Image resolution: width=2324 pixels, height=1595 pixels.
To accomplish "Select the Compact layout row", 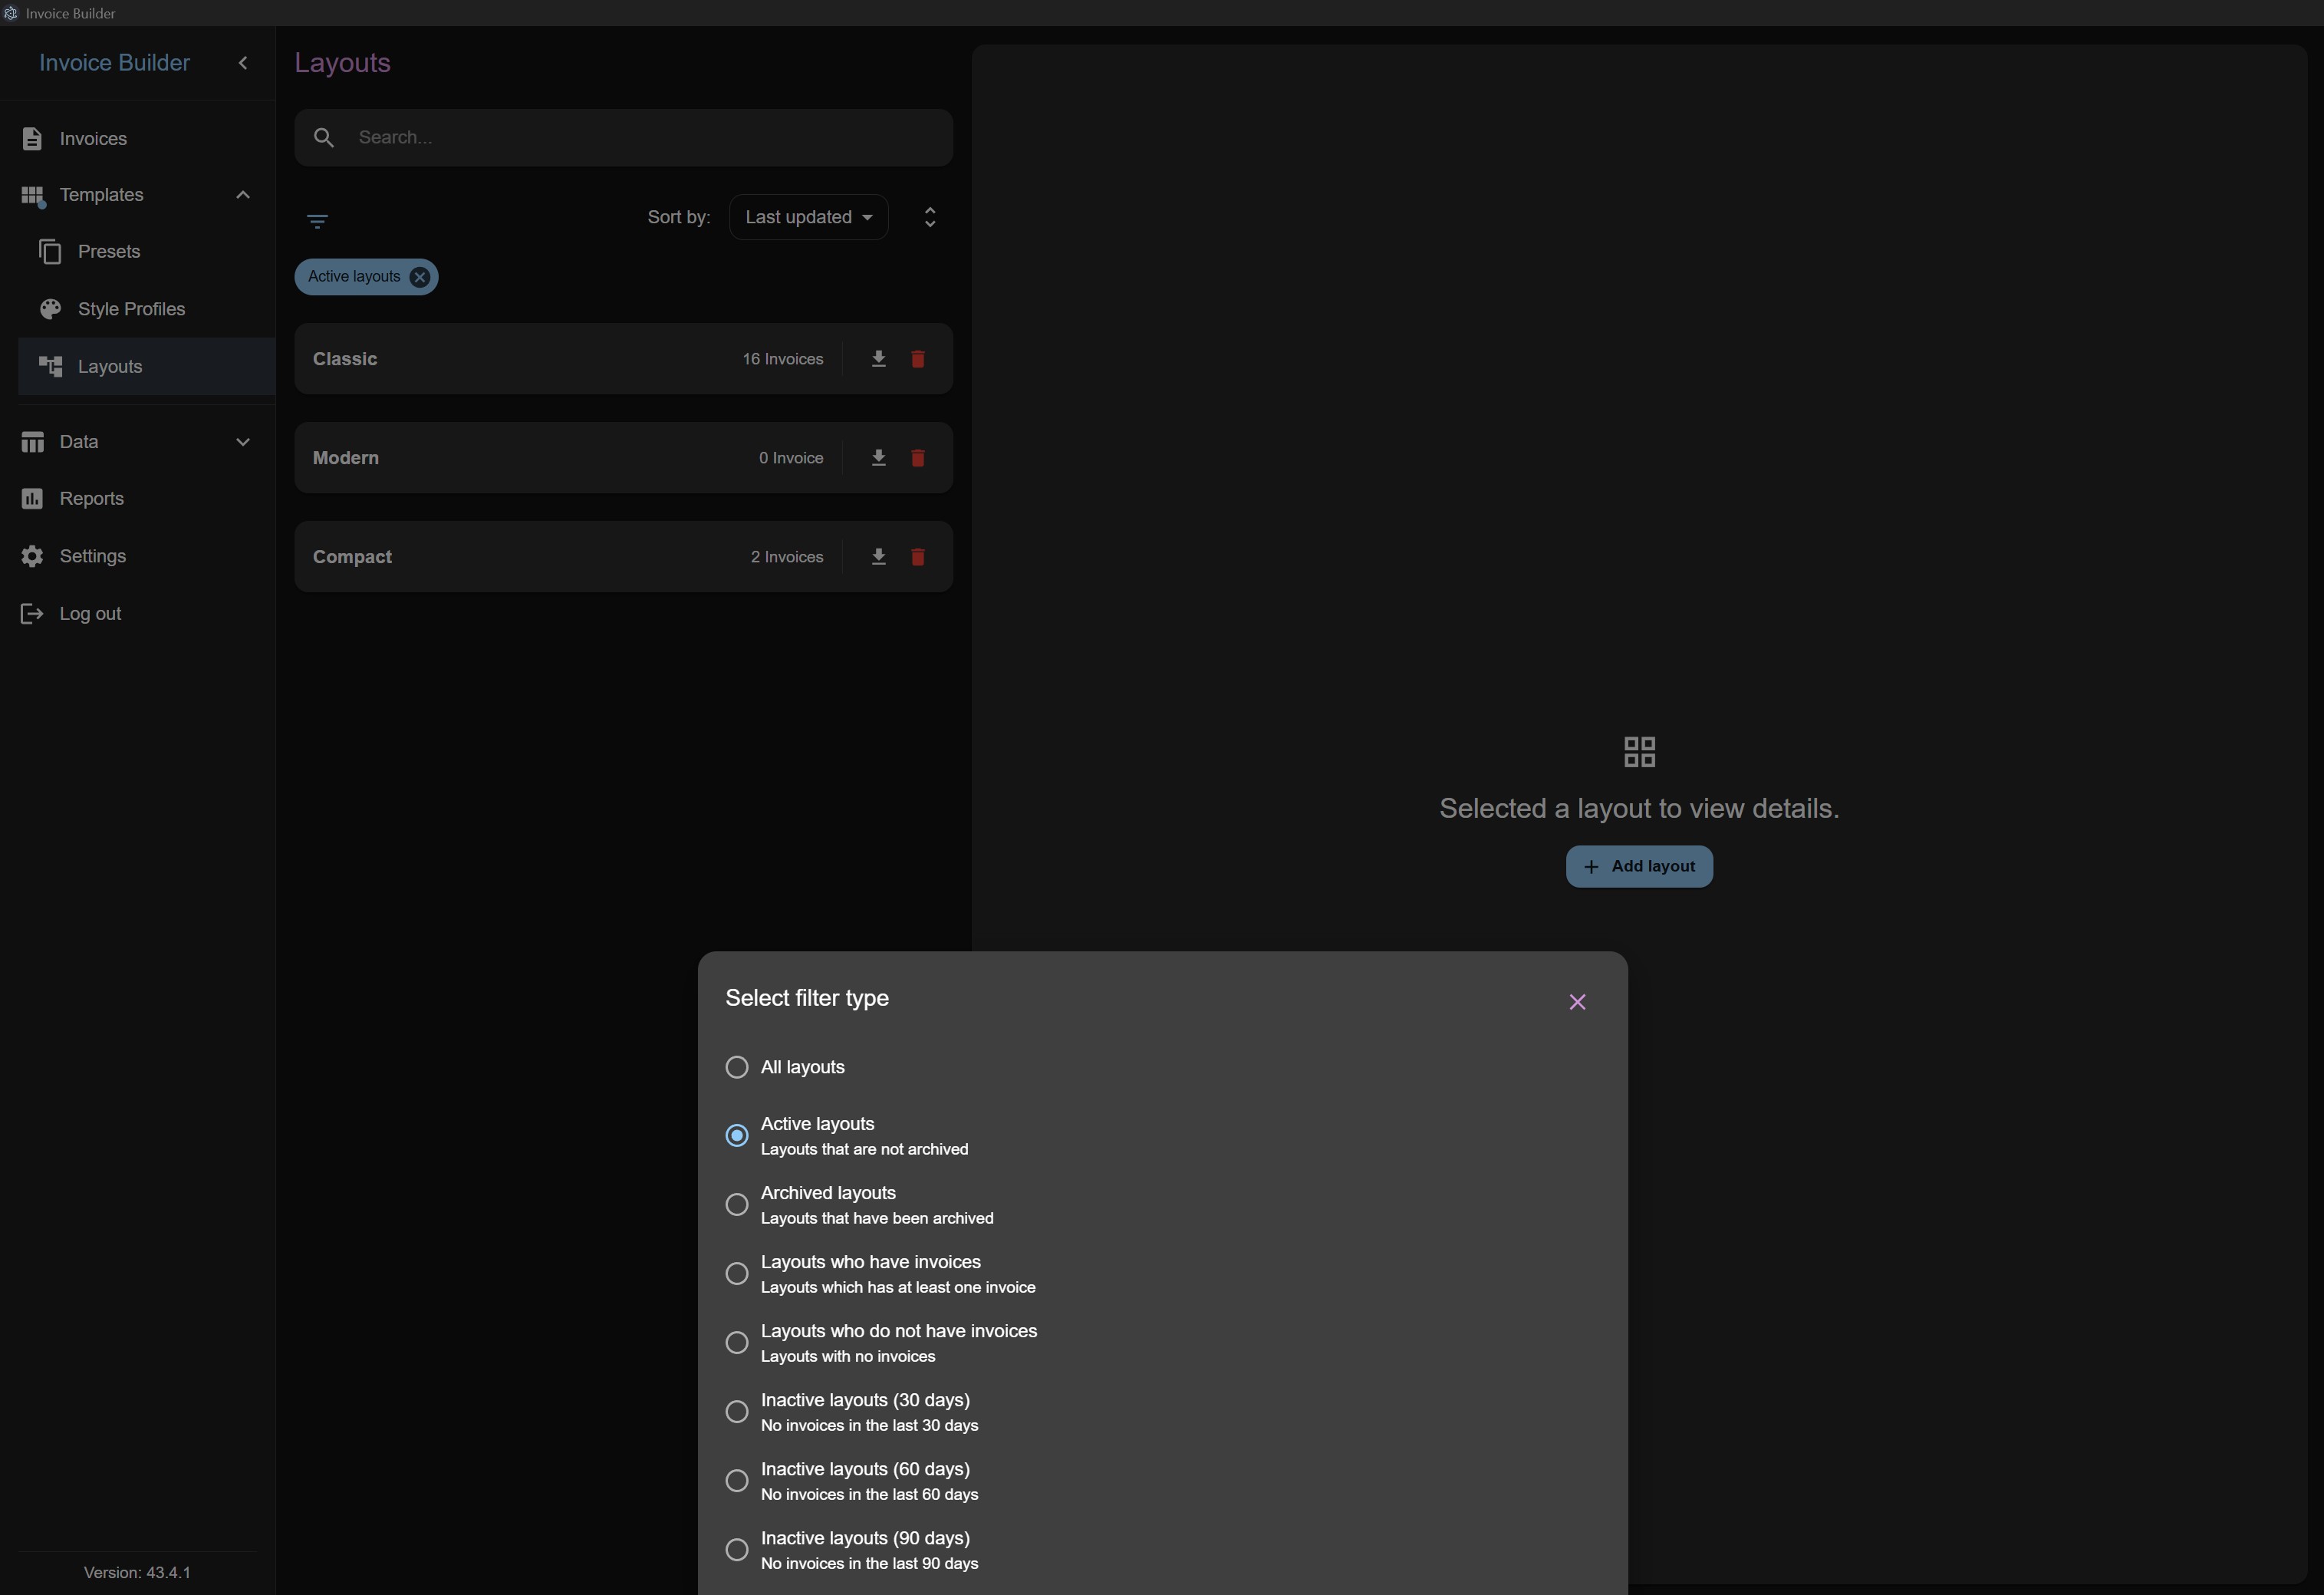I will pyautogui.click(x=623, y=557).
